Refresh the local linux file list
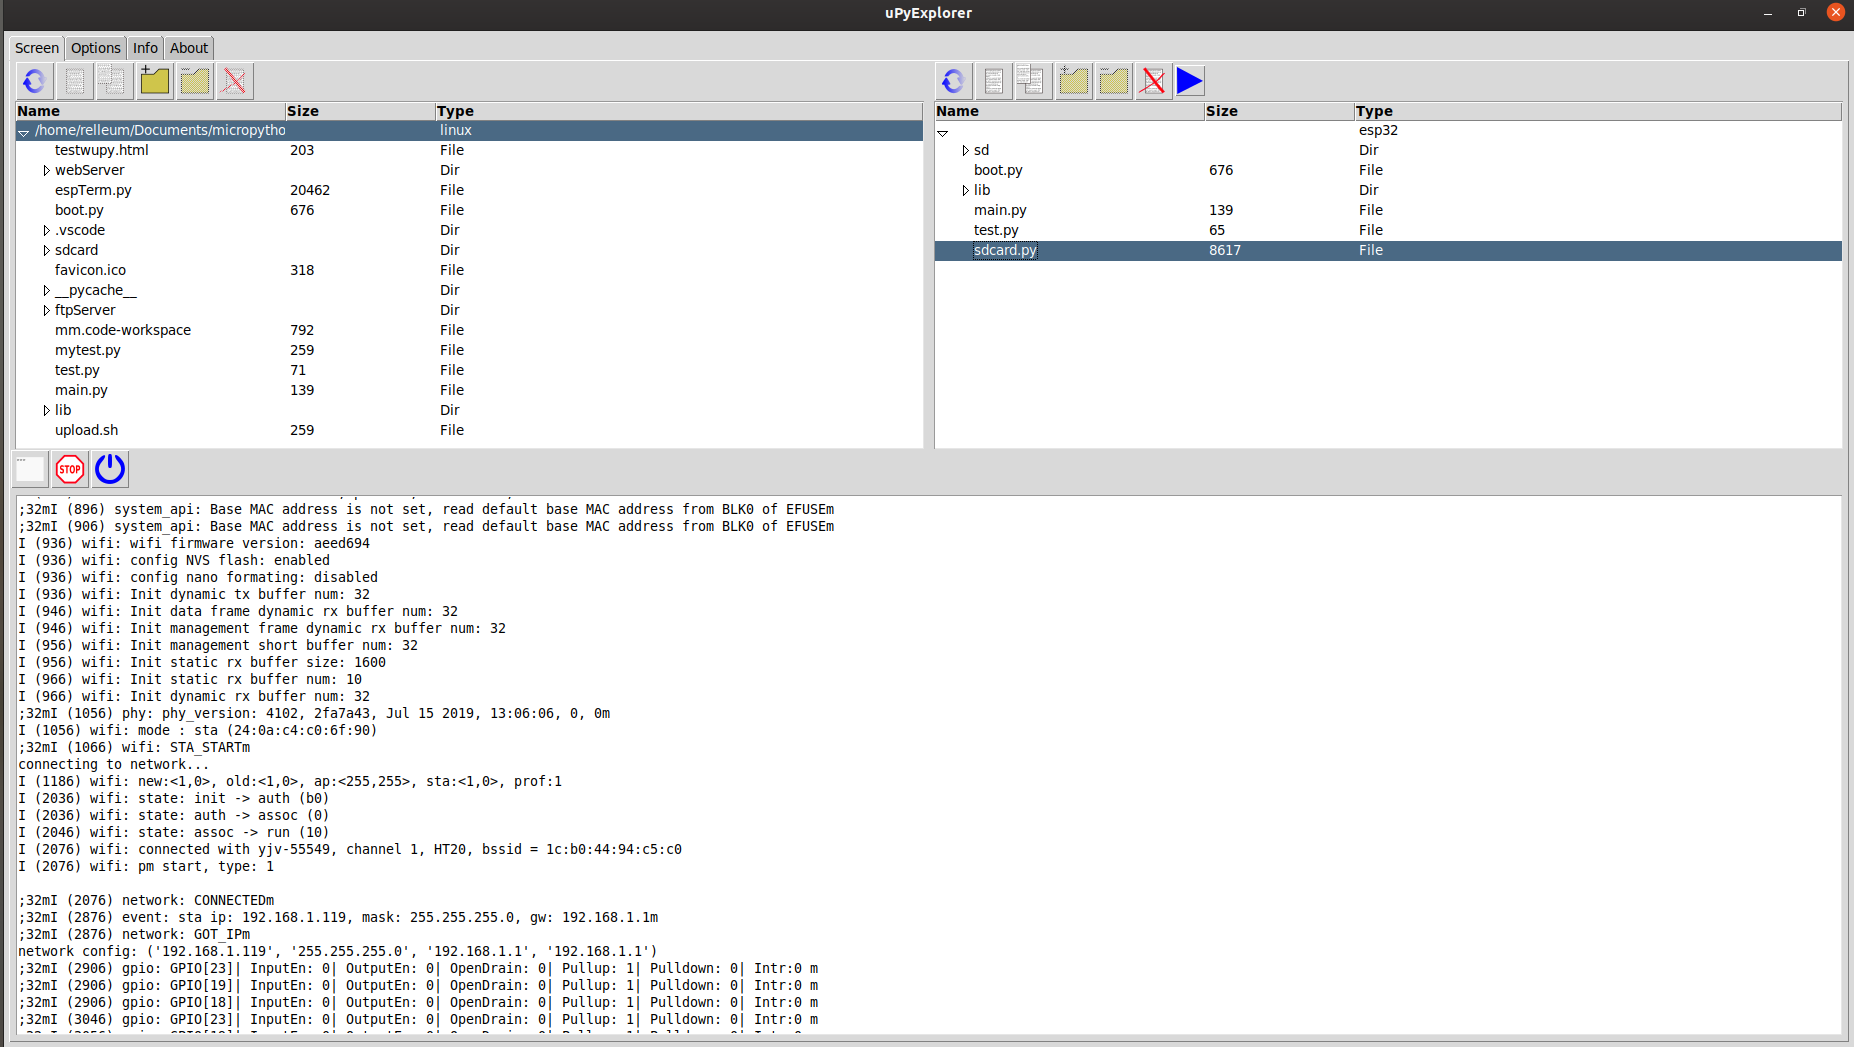Screen dimensions: 1854x1047 click(x=34, y=81)
